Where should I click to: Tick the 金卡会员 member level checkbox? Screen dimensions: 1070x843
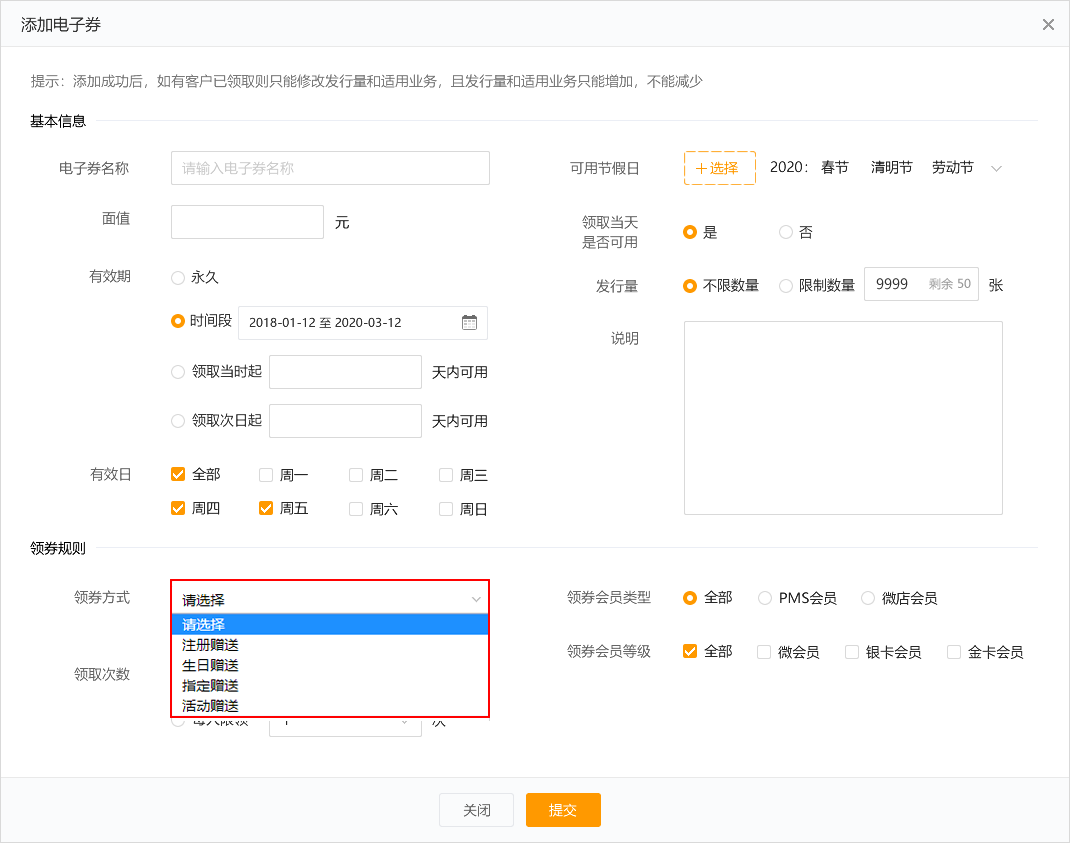pyautogui.click(x=954, y=652)
